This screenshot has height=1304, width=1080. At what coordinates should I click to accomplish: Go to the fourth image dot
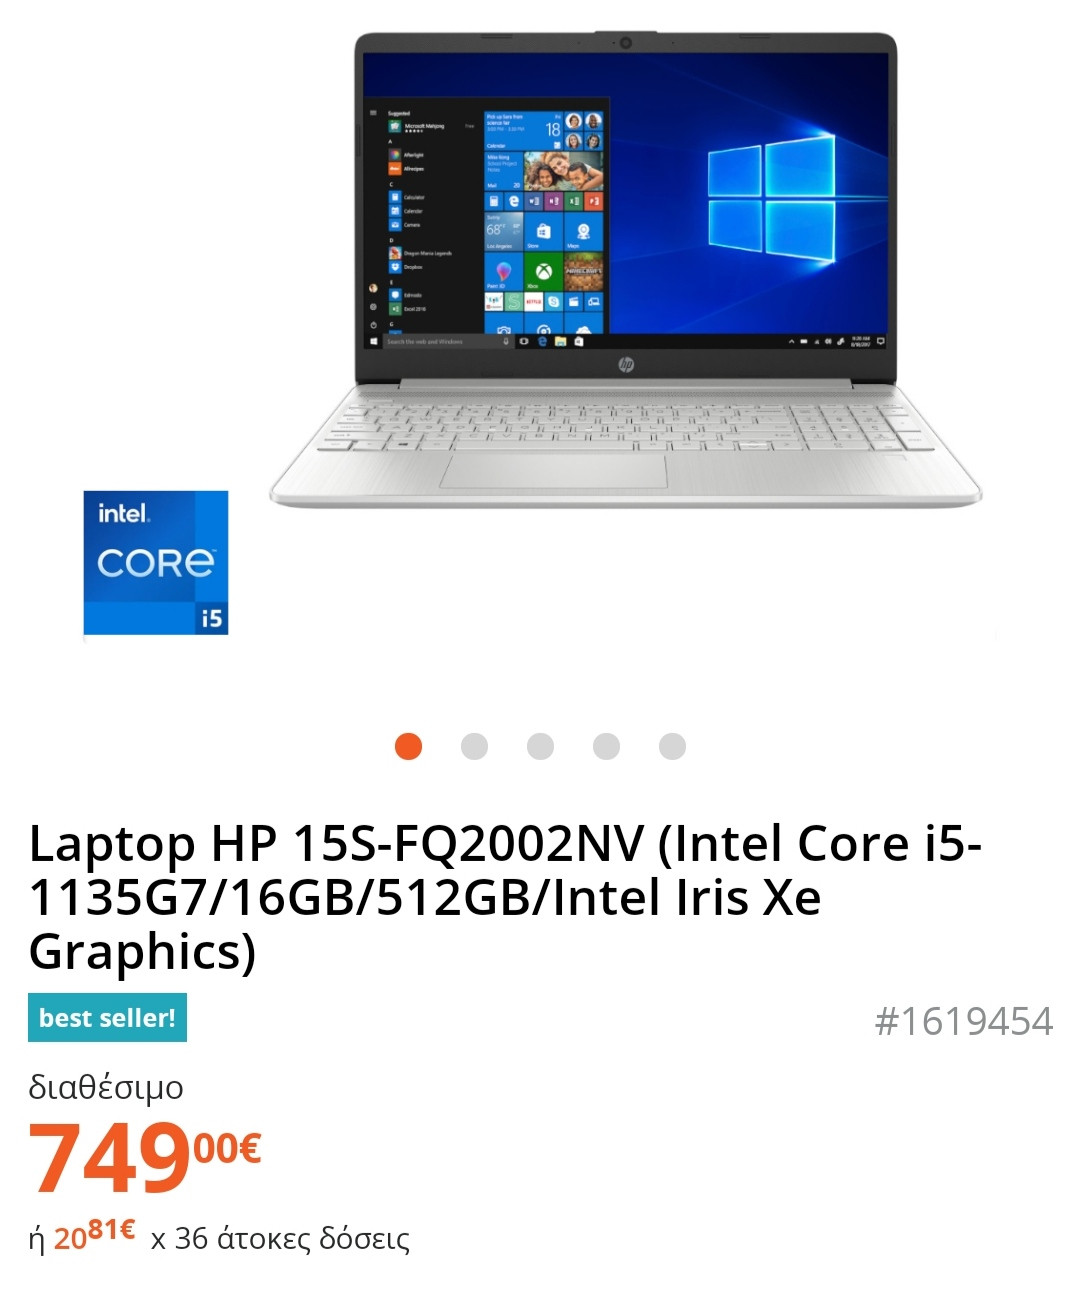pos(606,746)
